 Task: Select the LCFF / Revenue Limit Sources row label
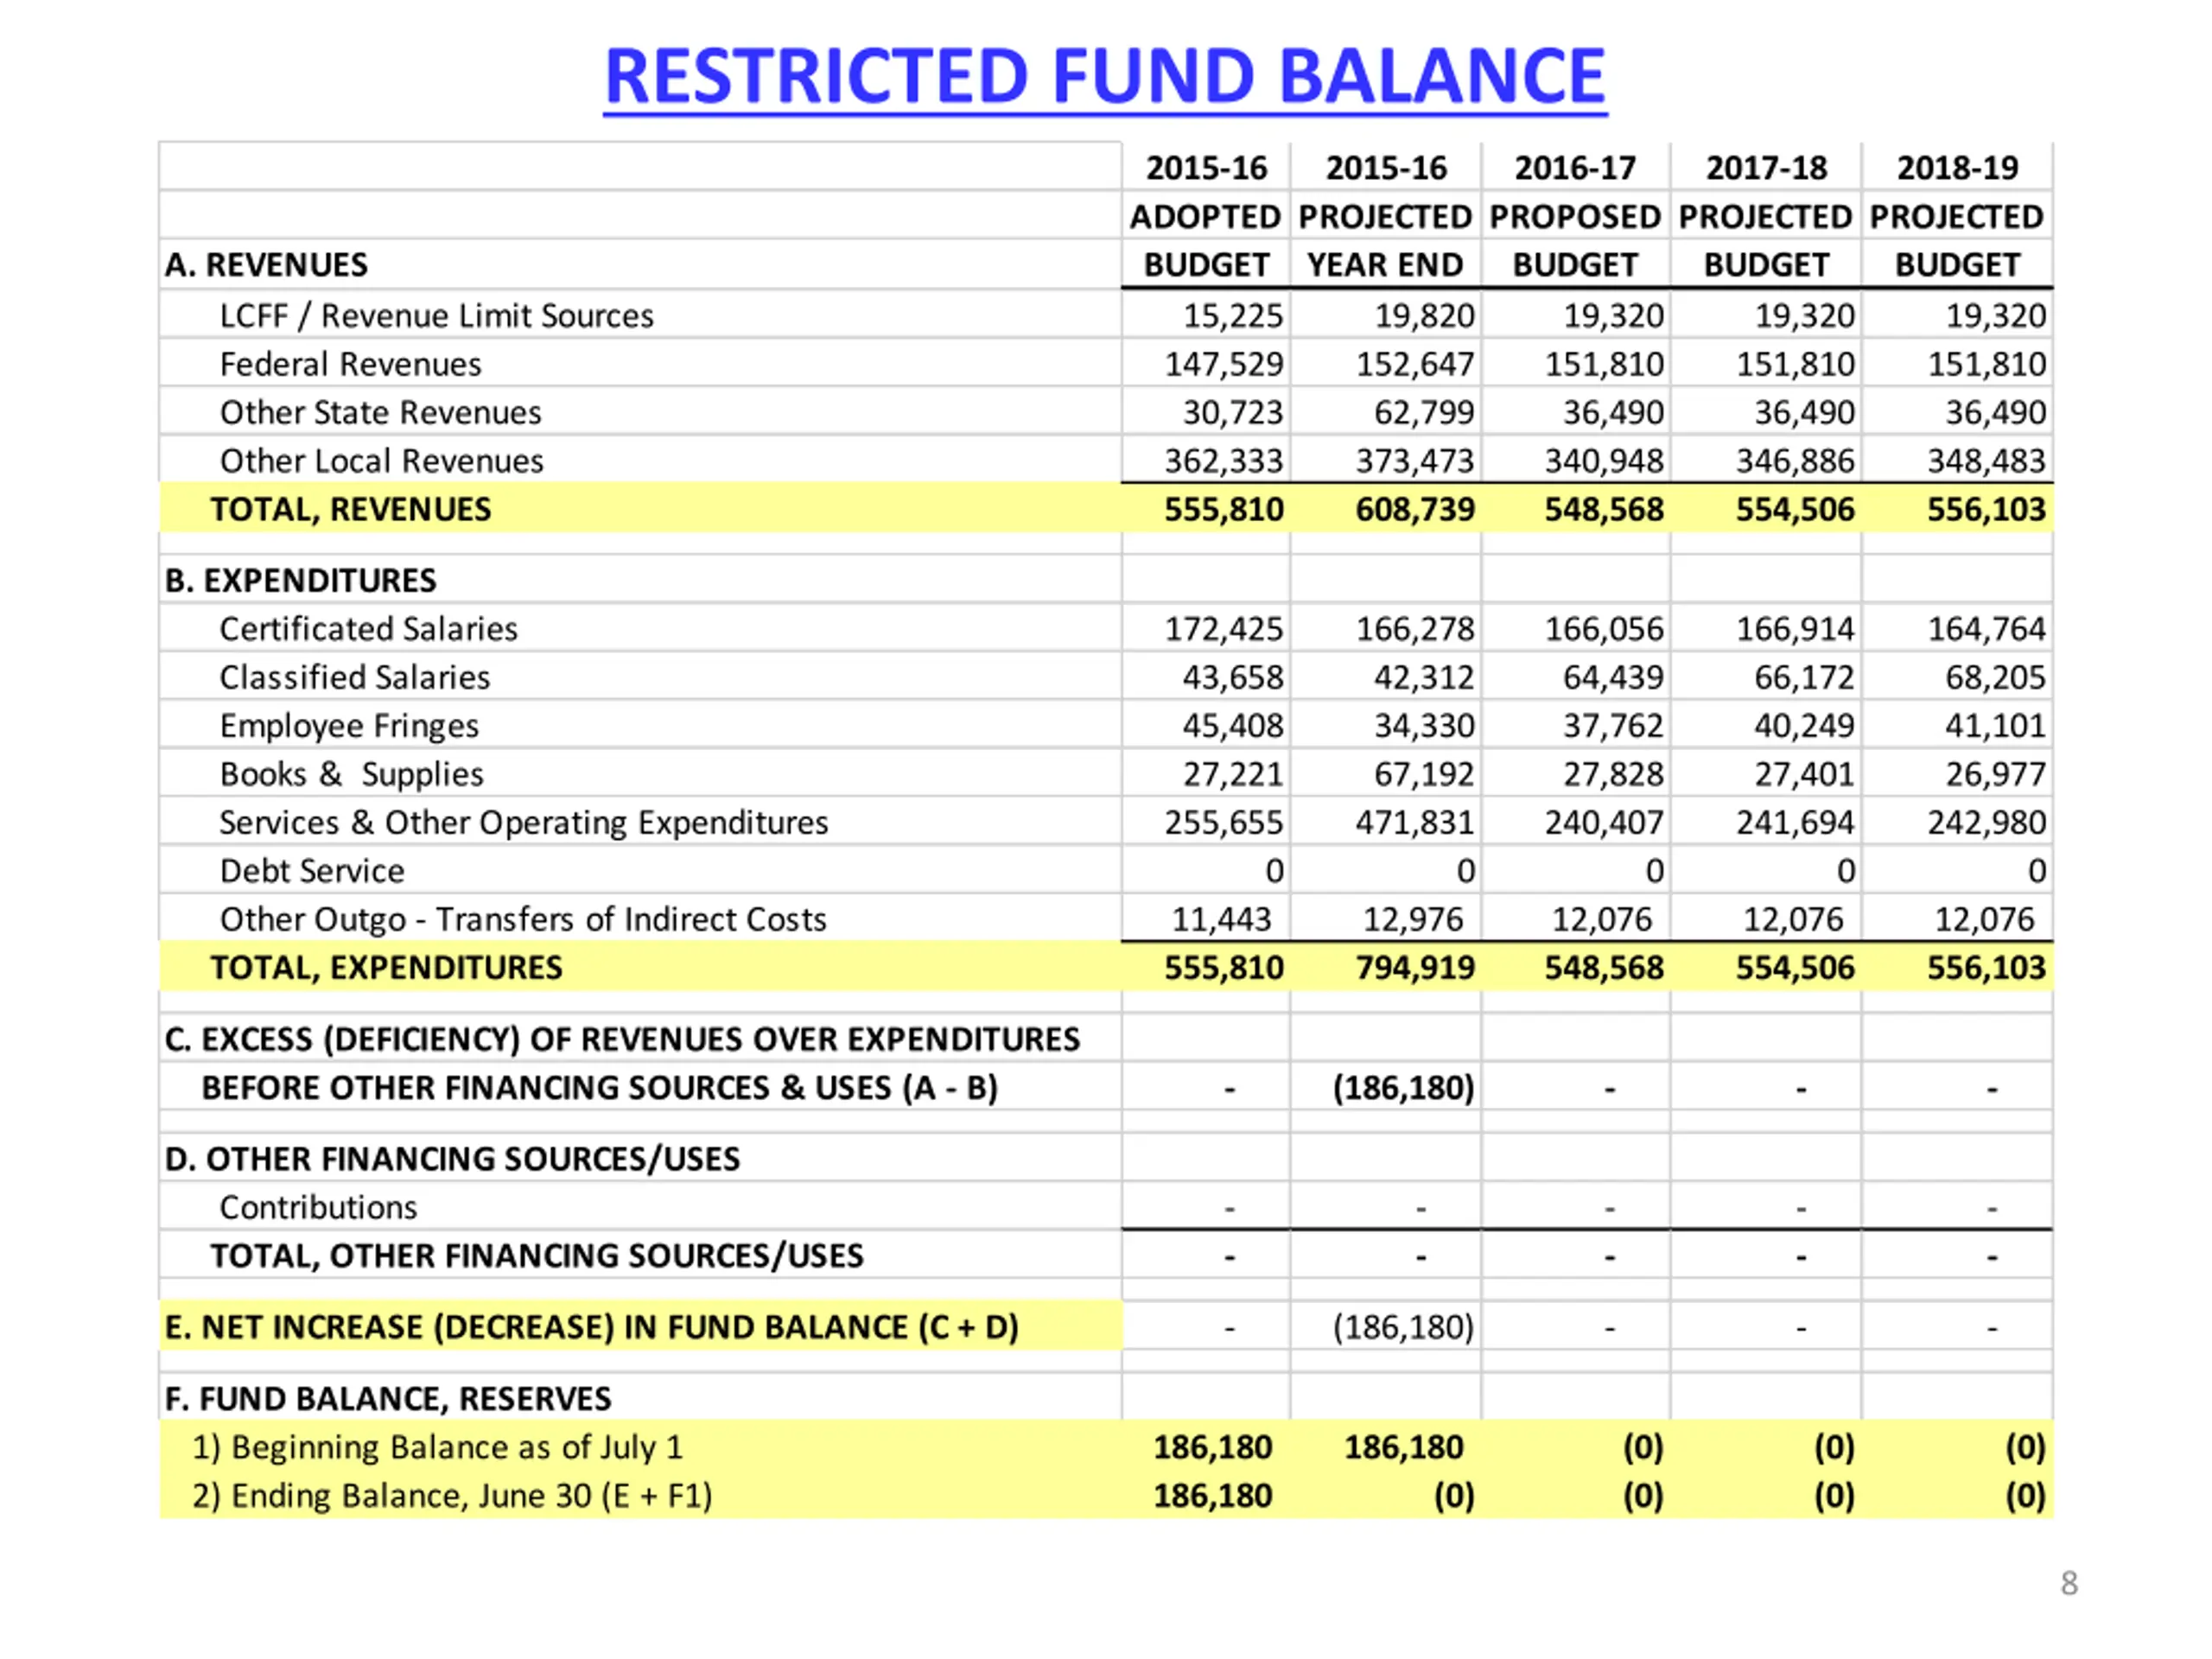pyautogui.click(x=436, y=316)
